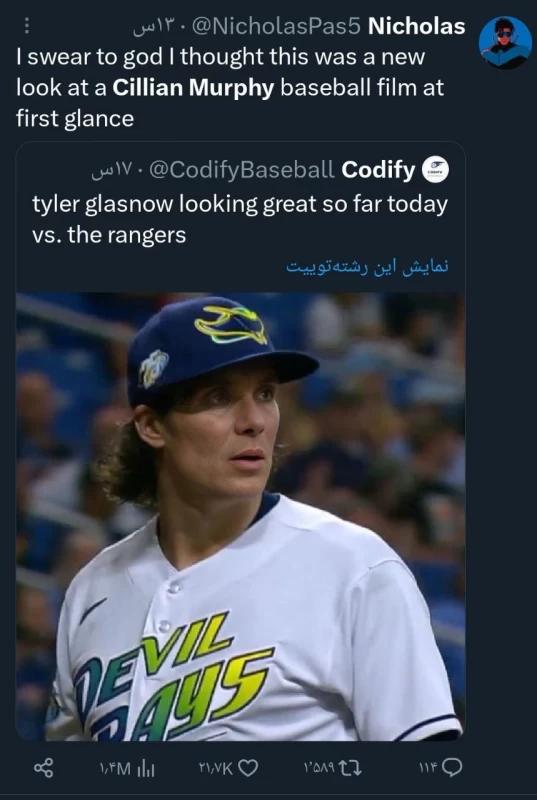537x800 pixels.
Task: Open Nicholas's tweet text about Cillian Murphy
Action: pyautogui.click(x=230, y=88)
